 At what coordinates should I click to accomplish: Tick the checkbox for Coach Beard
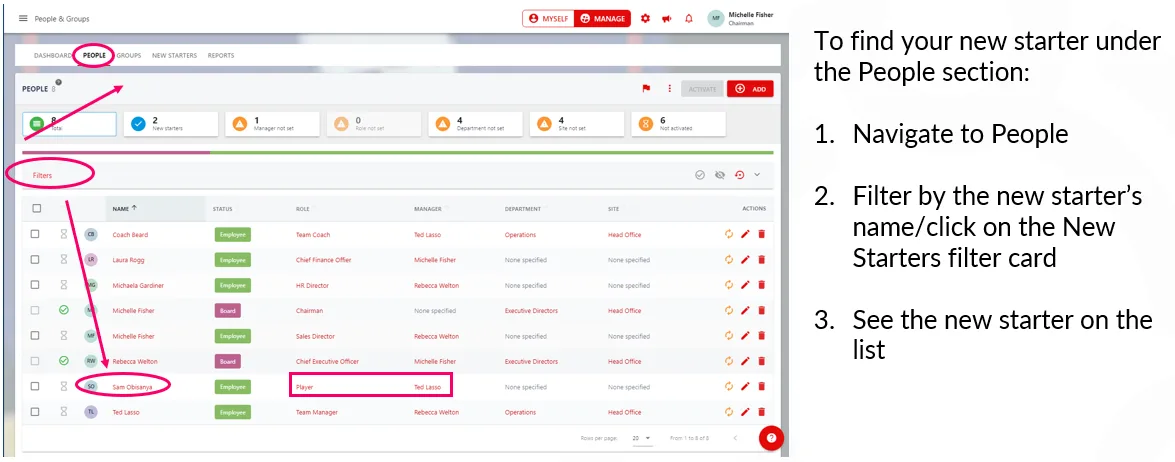[35, 234]
